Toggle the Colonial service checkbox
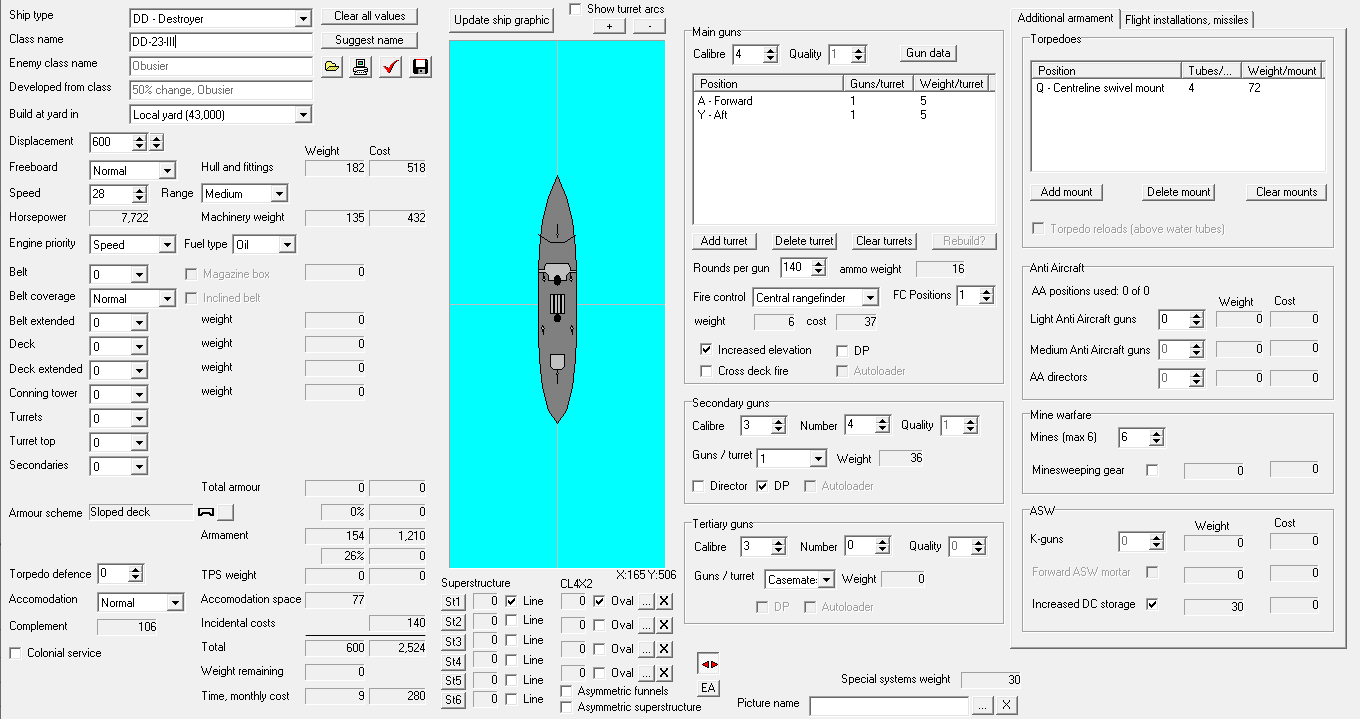The height and width of the screenshot is (719, 1360). click(16, 653)
